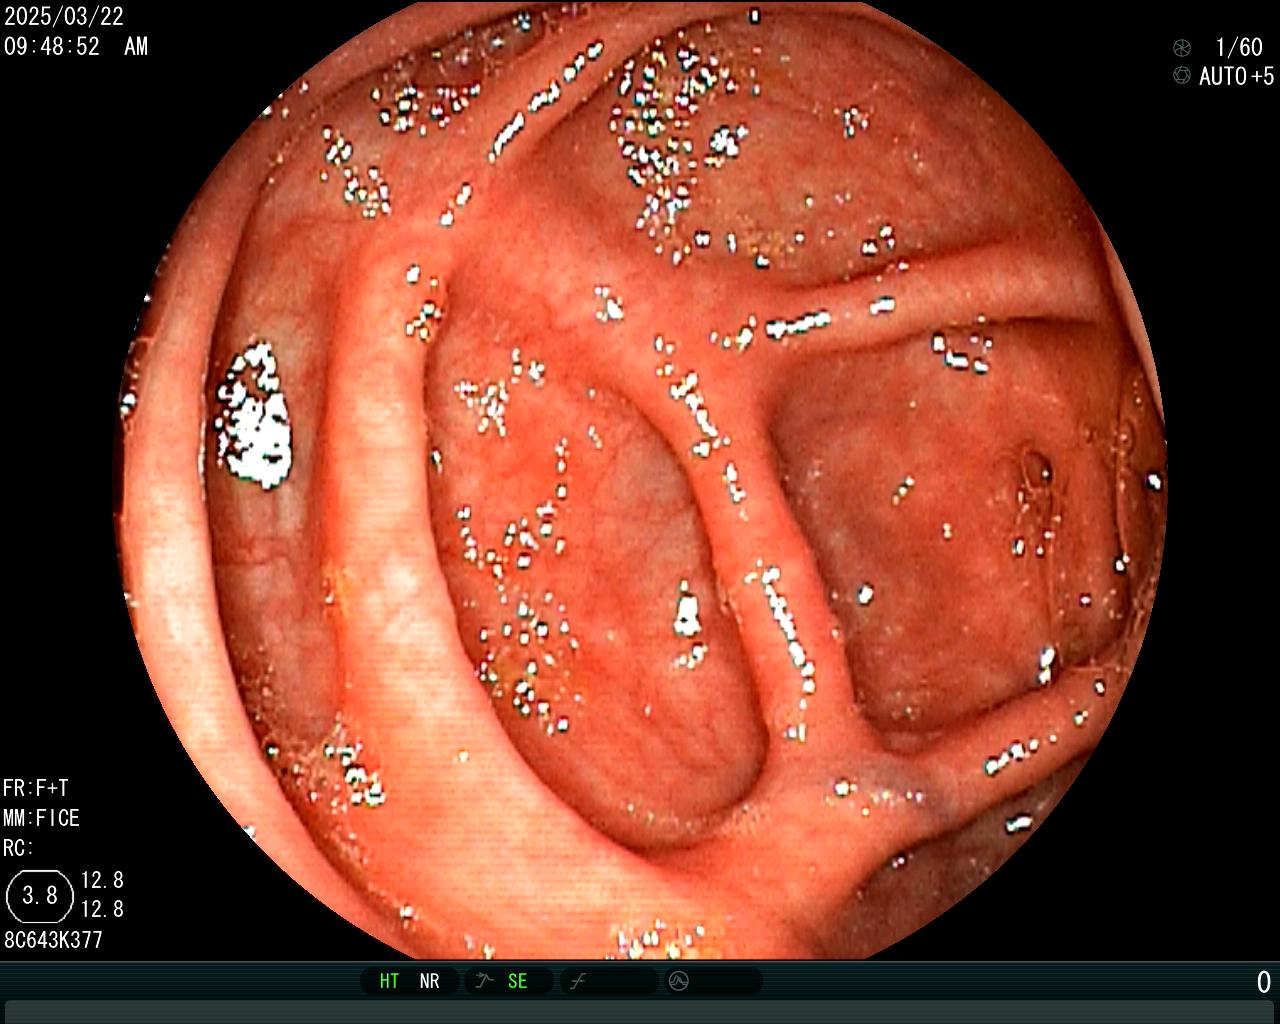Click the spectrum waveform icon in status bar

coord(679,981)
